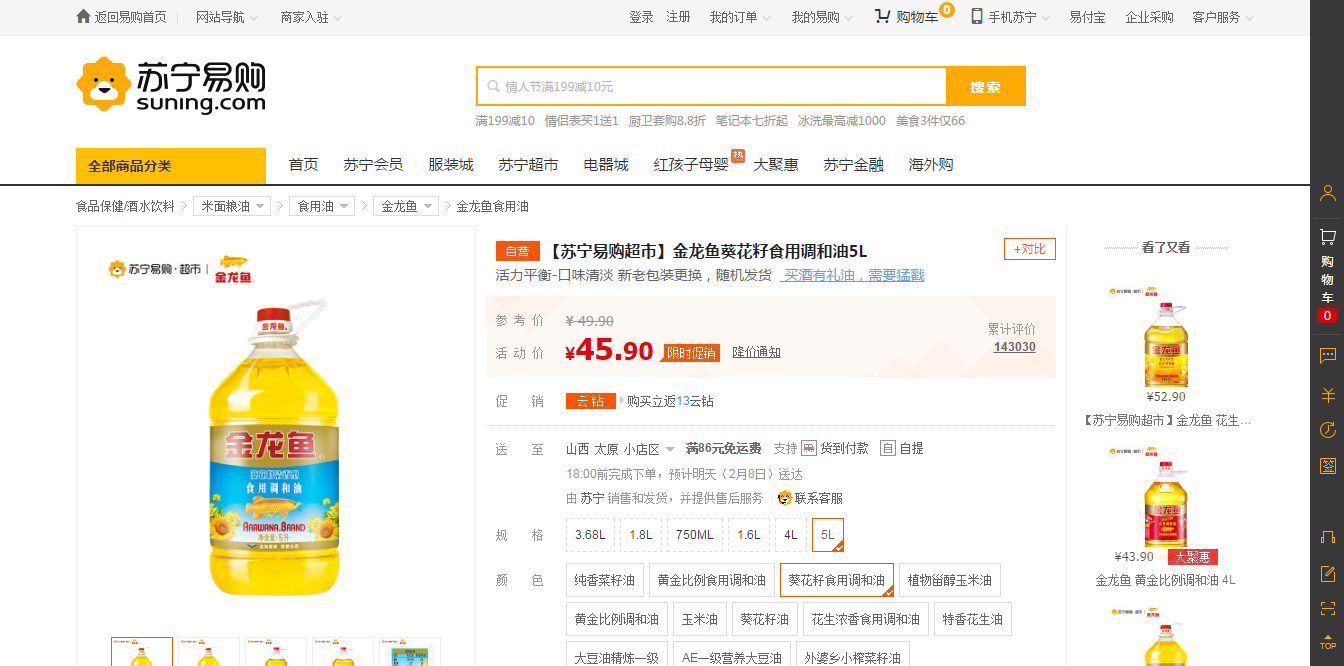Select the 1.6L size option
The image size is (1344, 666).
click(x=749, y=534)
